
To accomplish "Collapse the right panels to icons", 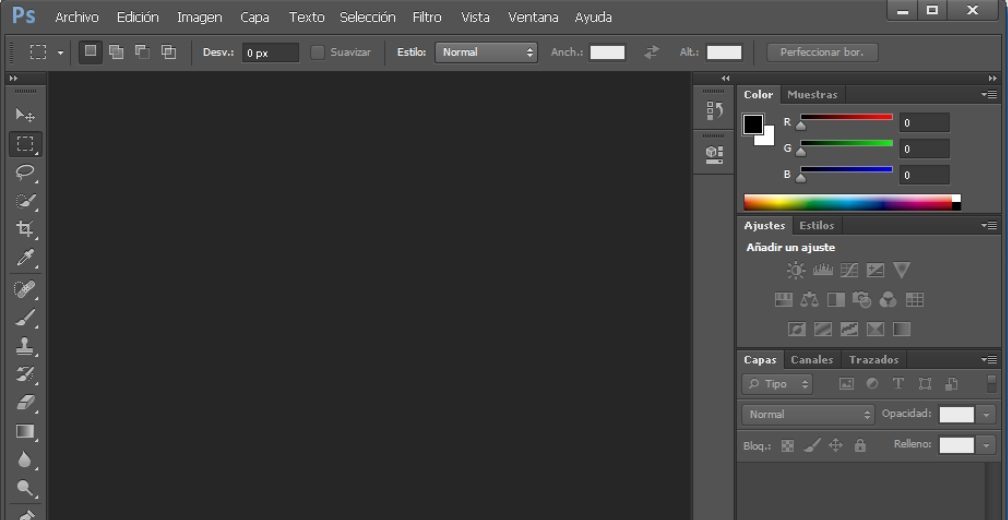I will pyautogui.click(x=993, y=78).
